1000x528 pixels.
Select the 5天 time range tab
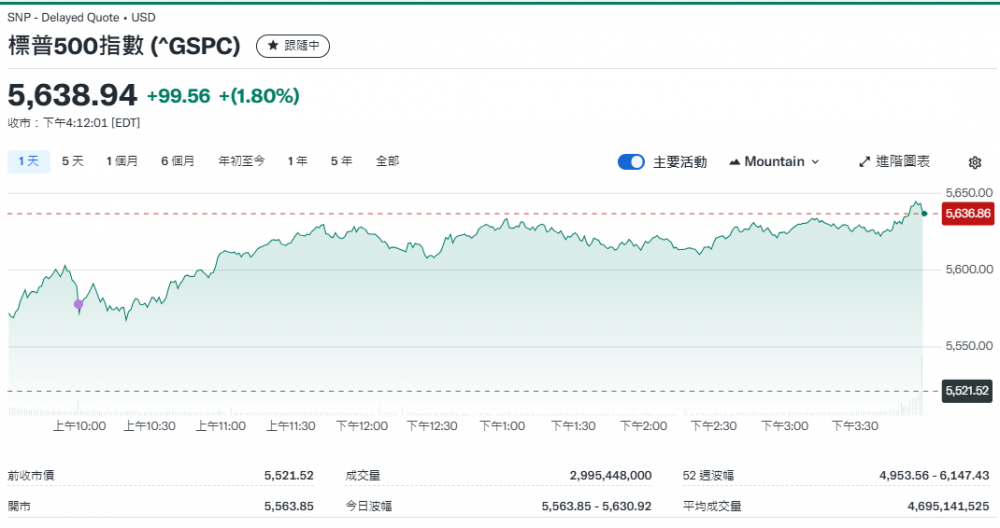pos(73,161)
